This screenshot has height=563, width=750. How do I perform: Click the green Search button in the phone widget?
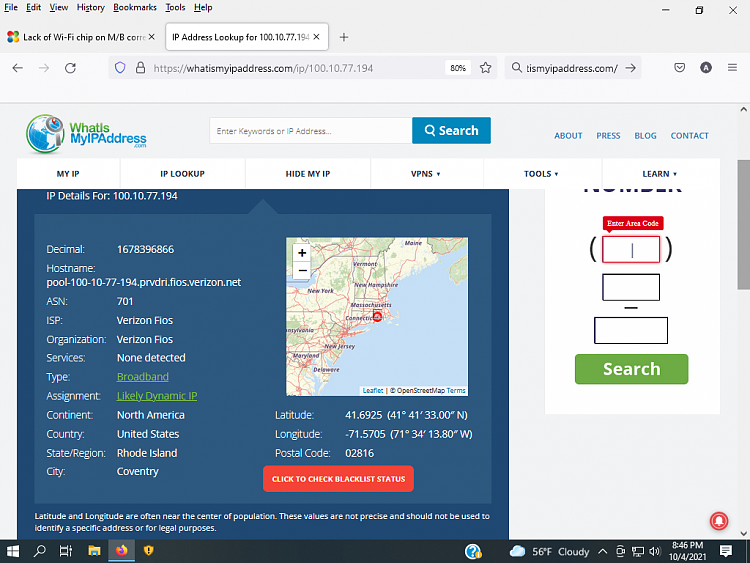tap(631, 369)
